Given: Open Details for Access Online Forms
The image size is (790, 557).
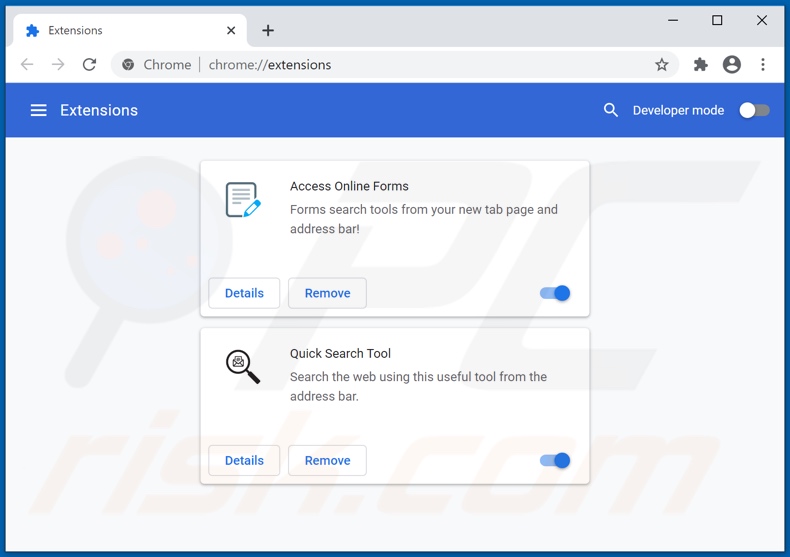Looking at the screenshot, I should pos(244,293).
